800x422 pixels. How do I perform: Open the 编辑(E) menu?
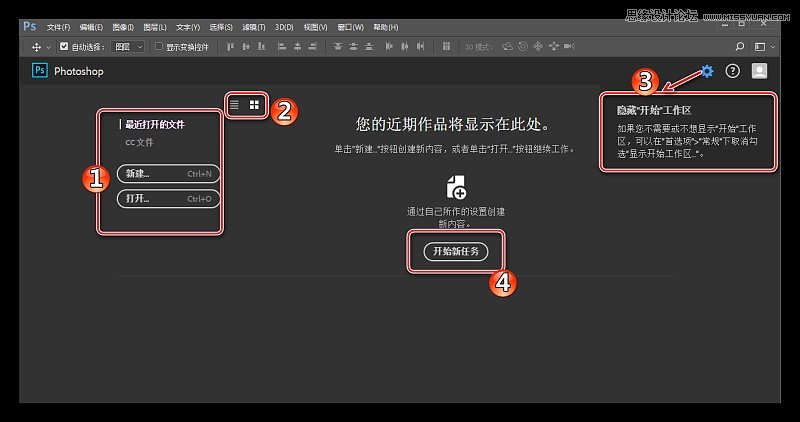point(91,27)
